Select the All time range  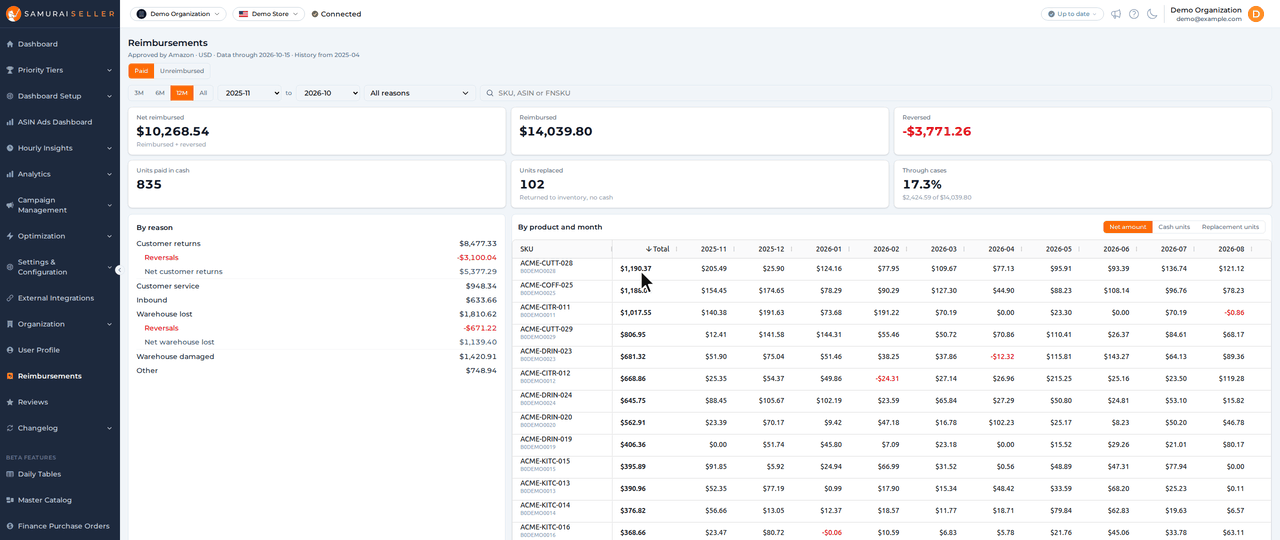click(x=203, y=93)
